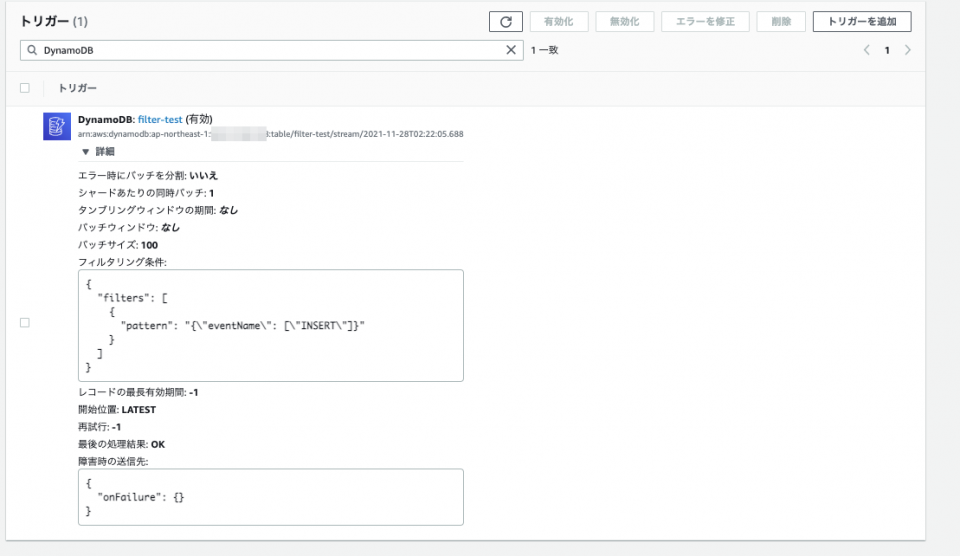
Task: Click the バッチサイズ: 100 line
Action: [118, 245]
